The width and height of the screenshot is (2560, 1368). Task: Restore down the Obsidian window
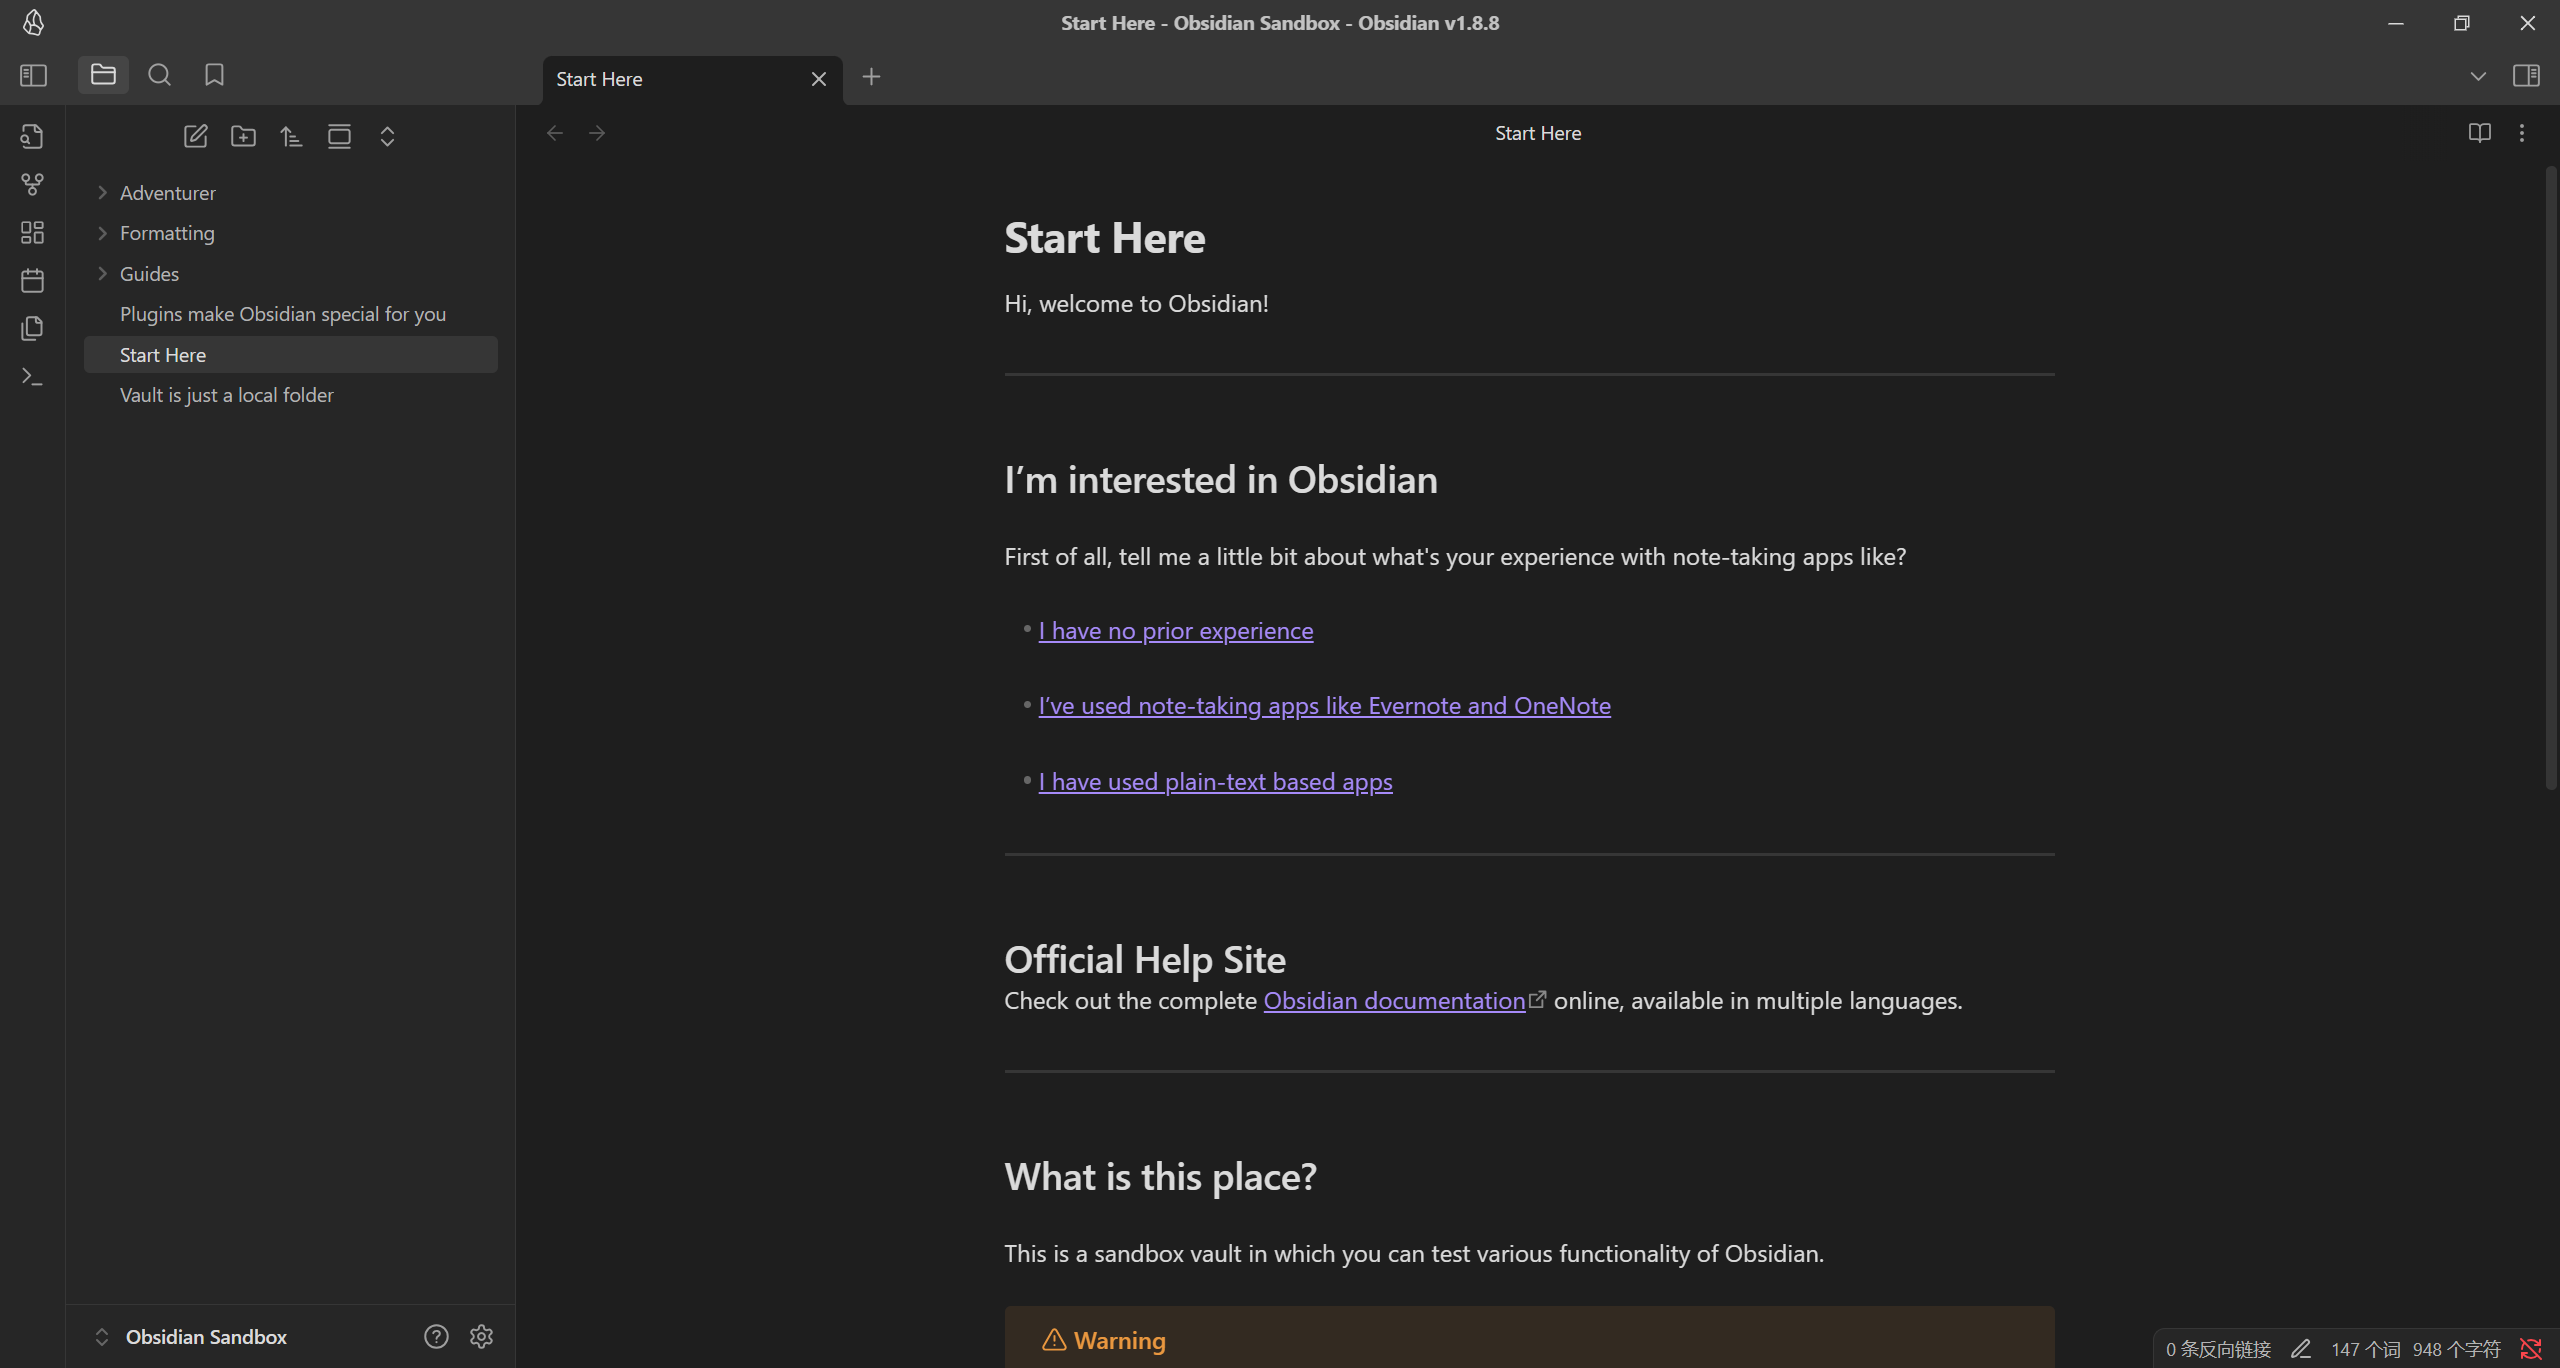point(2461,23)
